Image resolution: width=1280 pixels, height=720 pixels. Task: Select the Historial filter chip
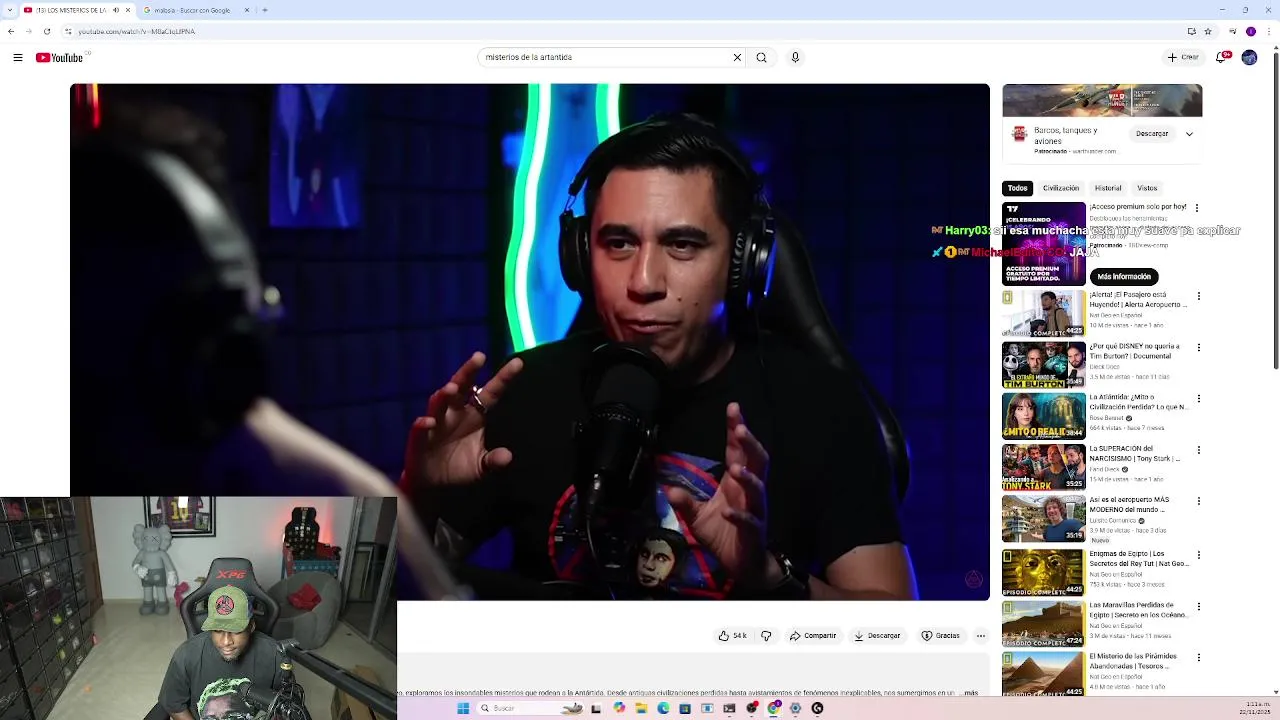(x=1108, y=188)
